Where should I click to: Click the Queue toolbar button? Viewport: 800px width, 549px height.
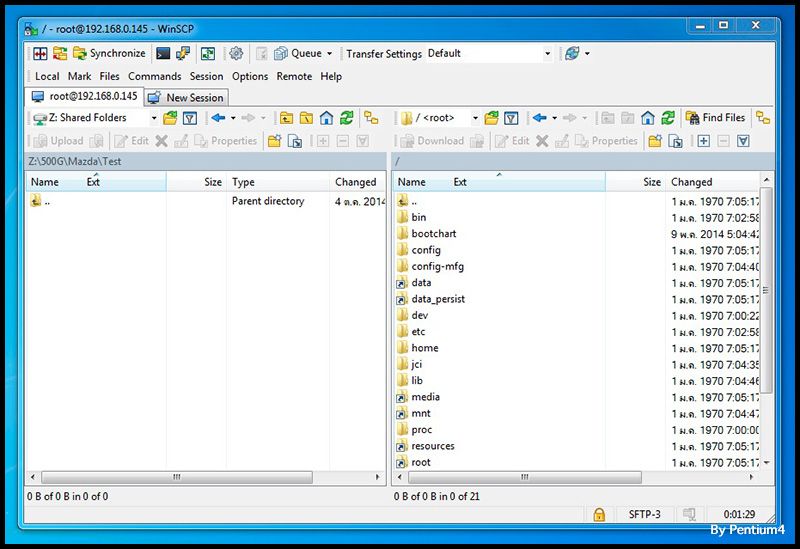[x=298, y=53]
